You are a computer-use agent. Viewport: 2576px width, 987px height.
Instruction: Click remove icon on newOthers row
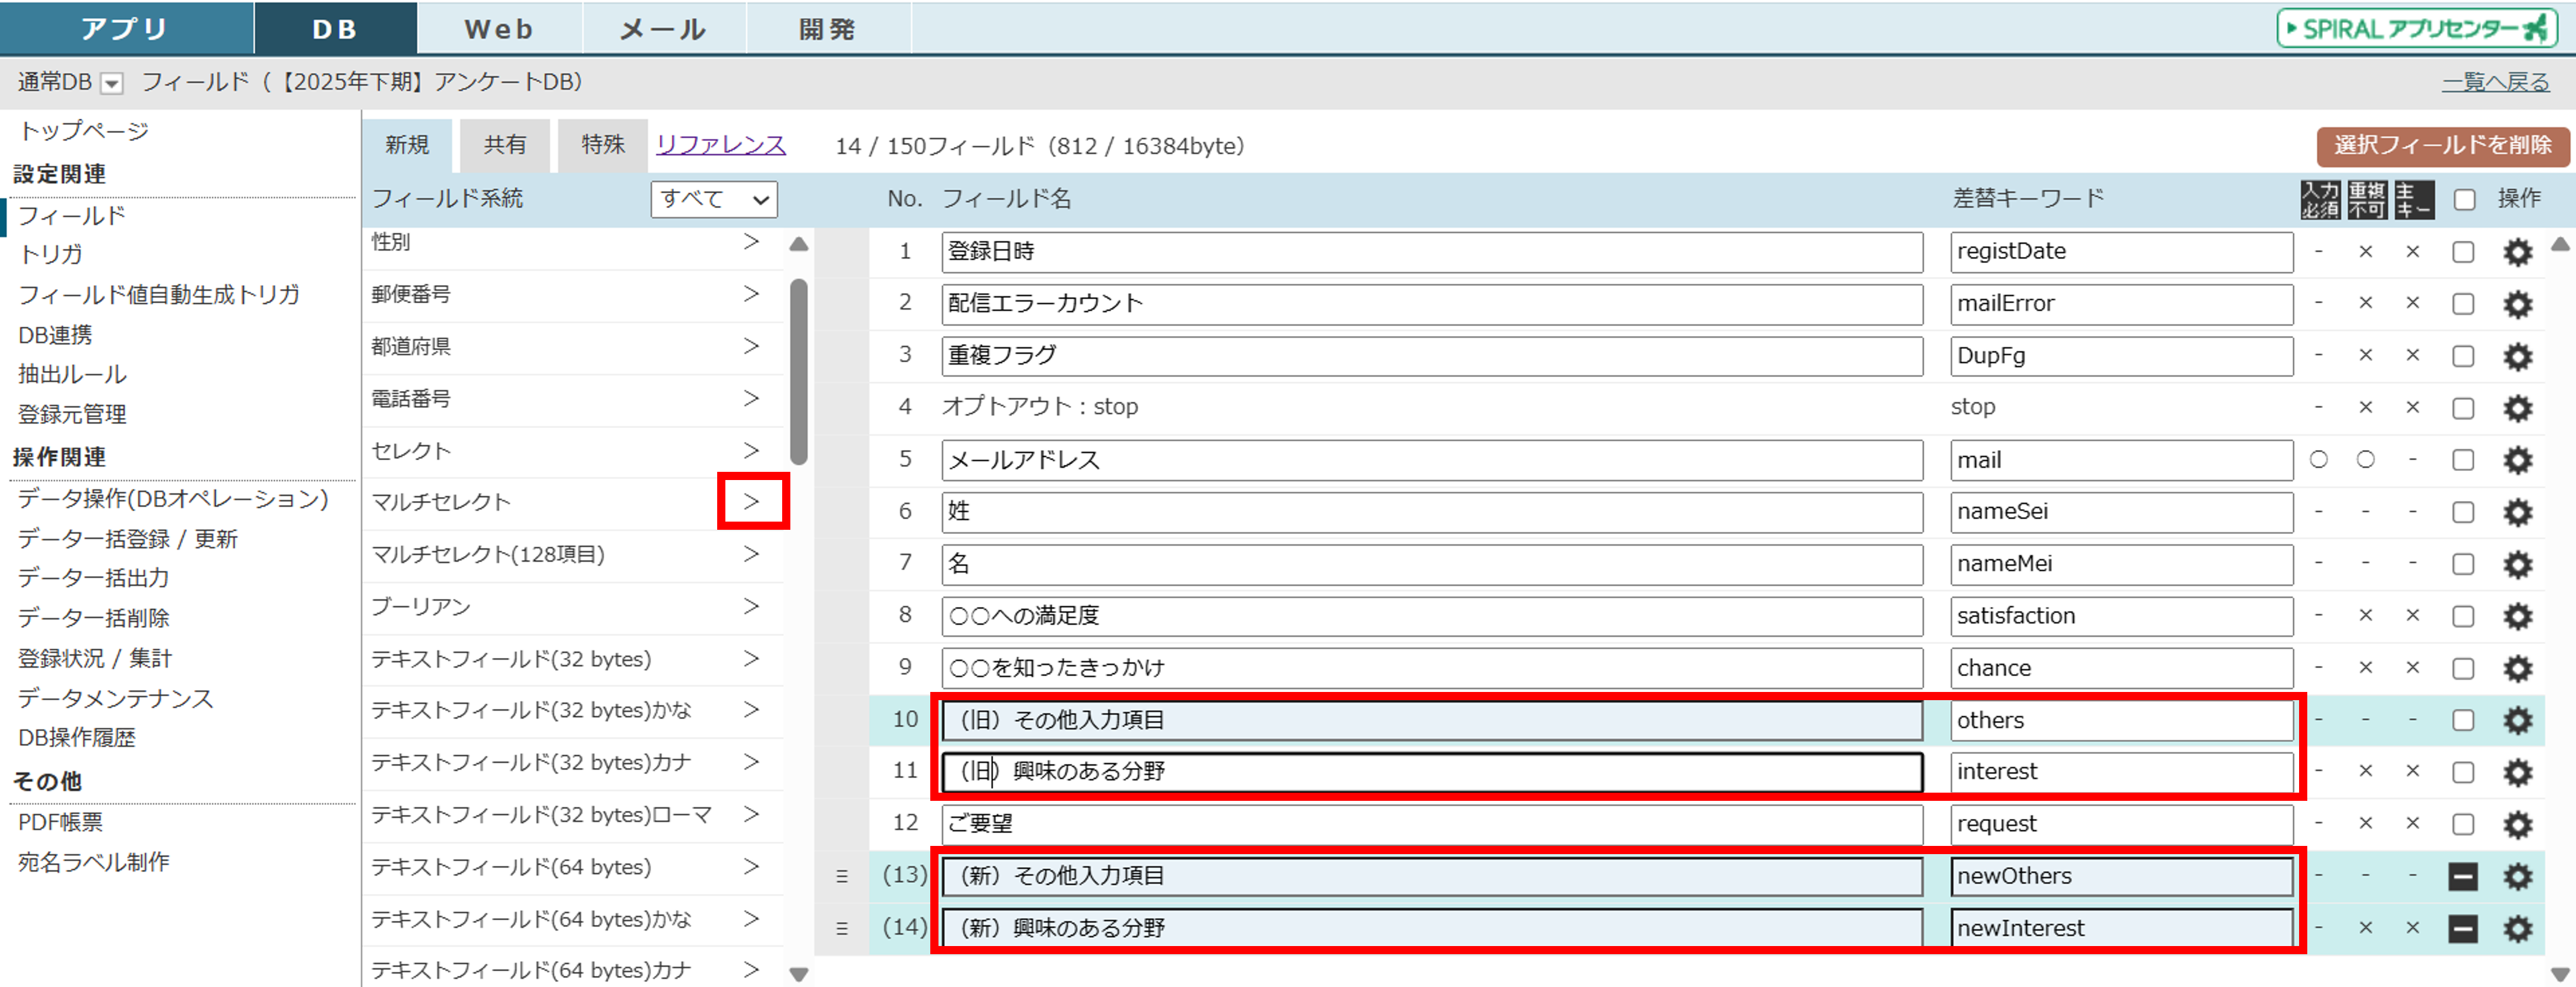coord(2463,876)
